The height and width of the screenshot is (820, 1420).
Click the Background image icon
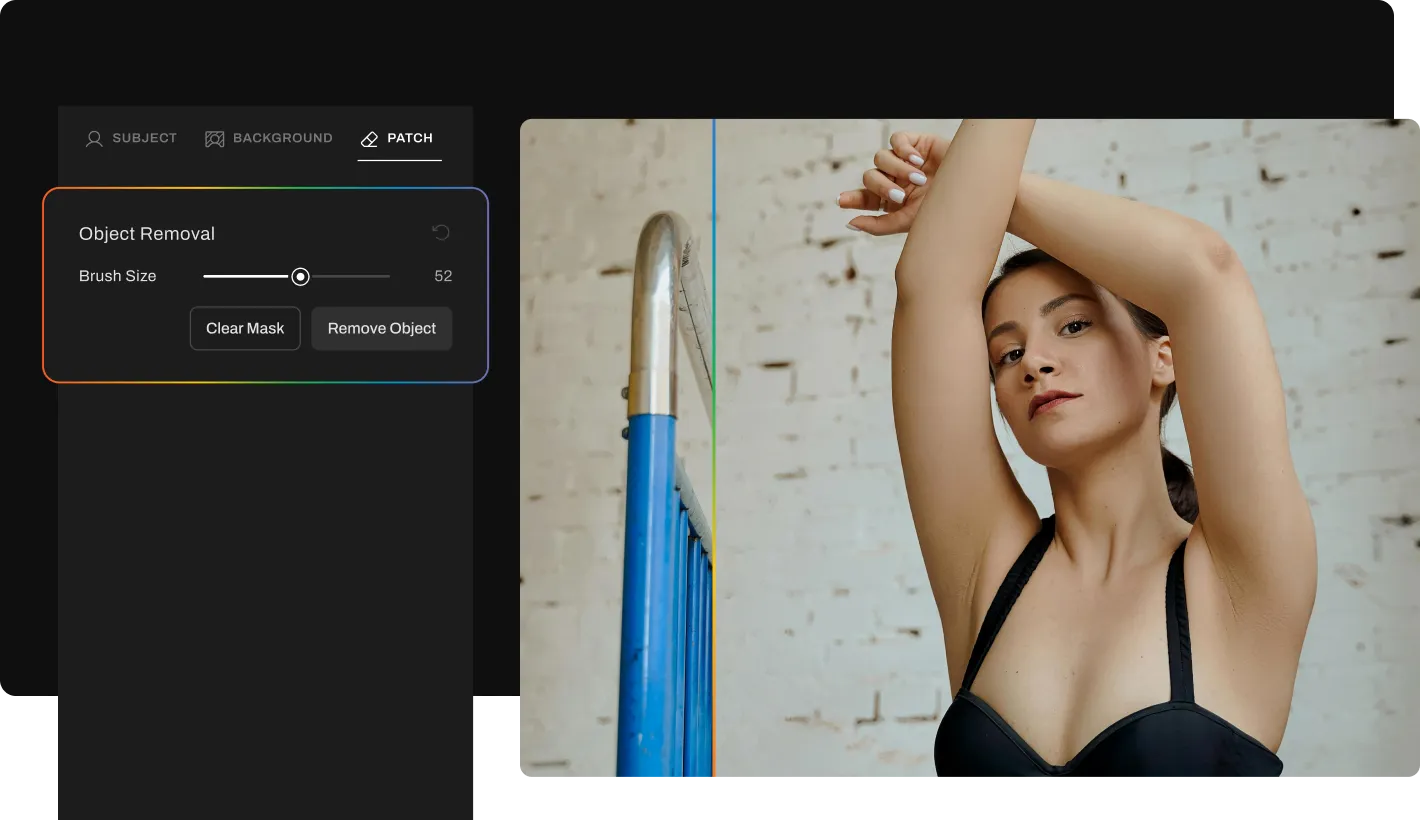(214, 139)
